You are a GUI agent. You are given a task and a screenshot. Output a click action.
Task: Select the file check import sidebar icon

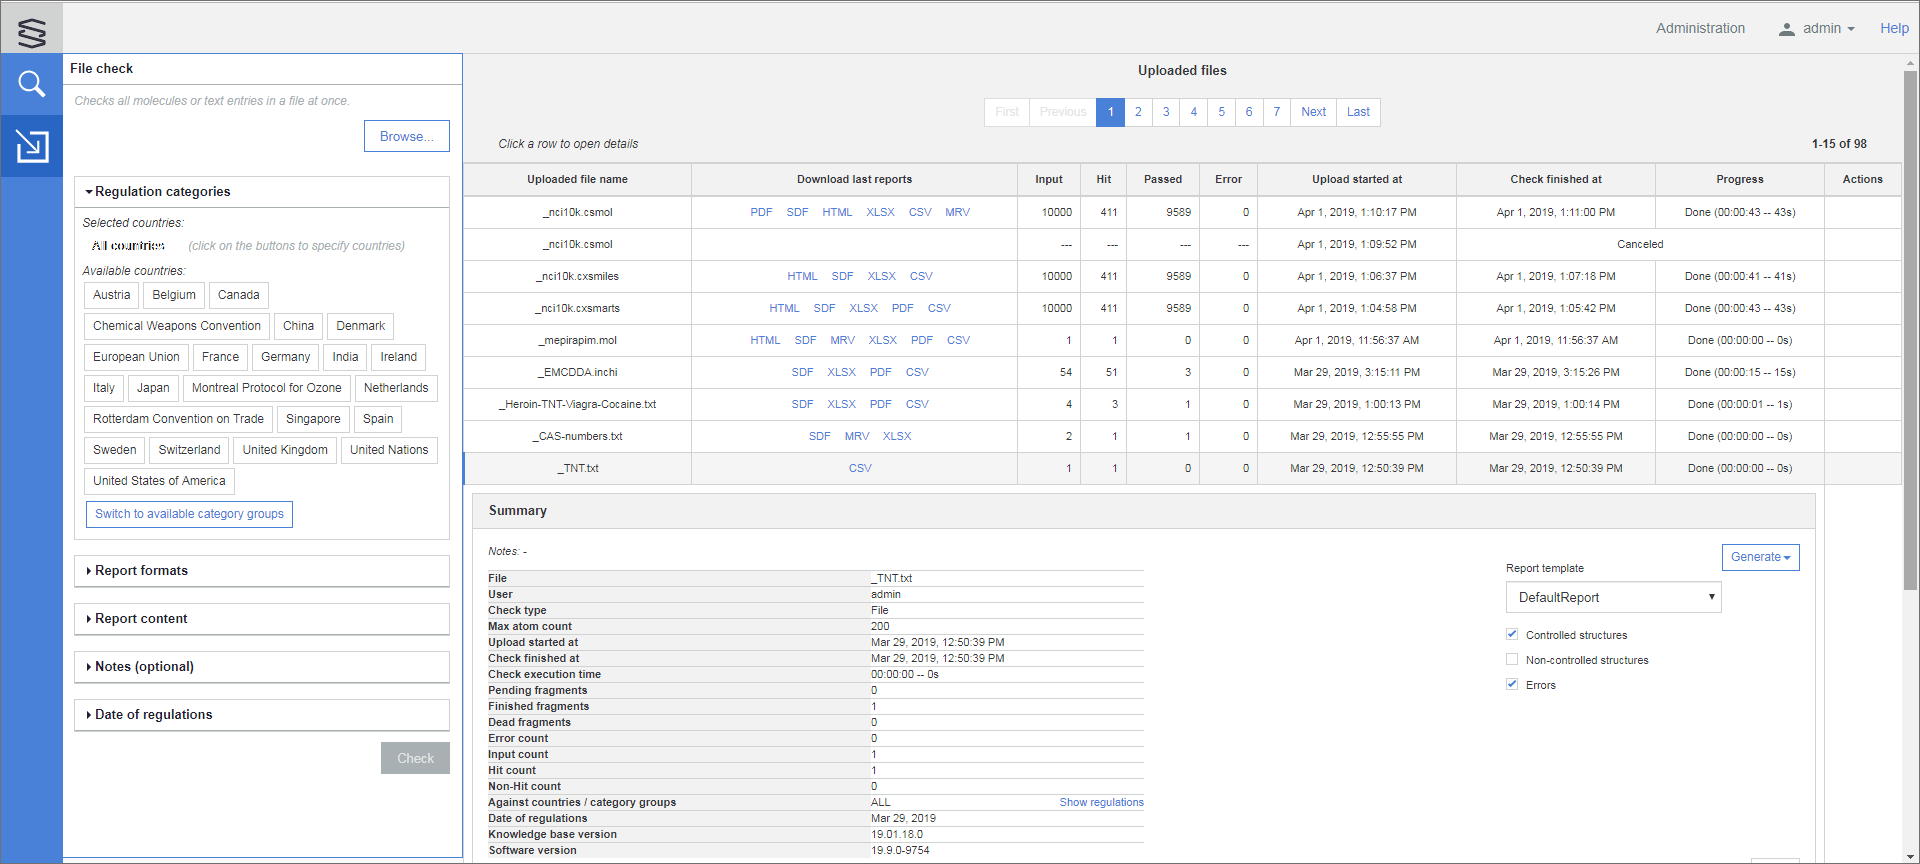pyautogui.click(x=32, y=146)
